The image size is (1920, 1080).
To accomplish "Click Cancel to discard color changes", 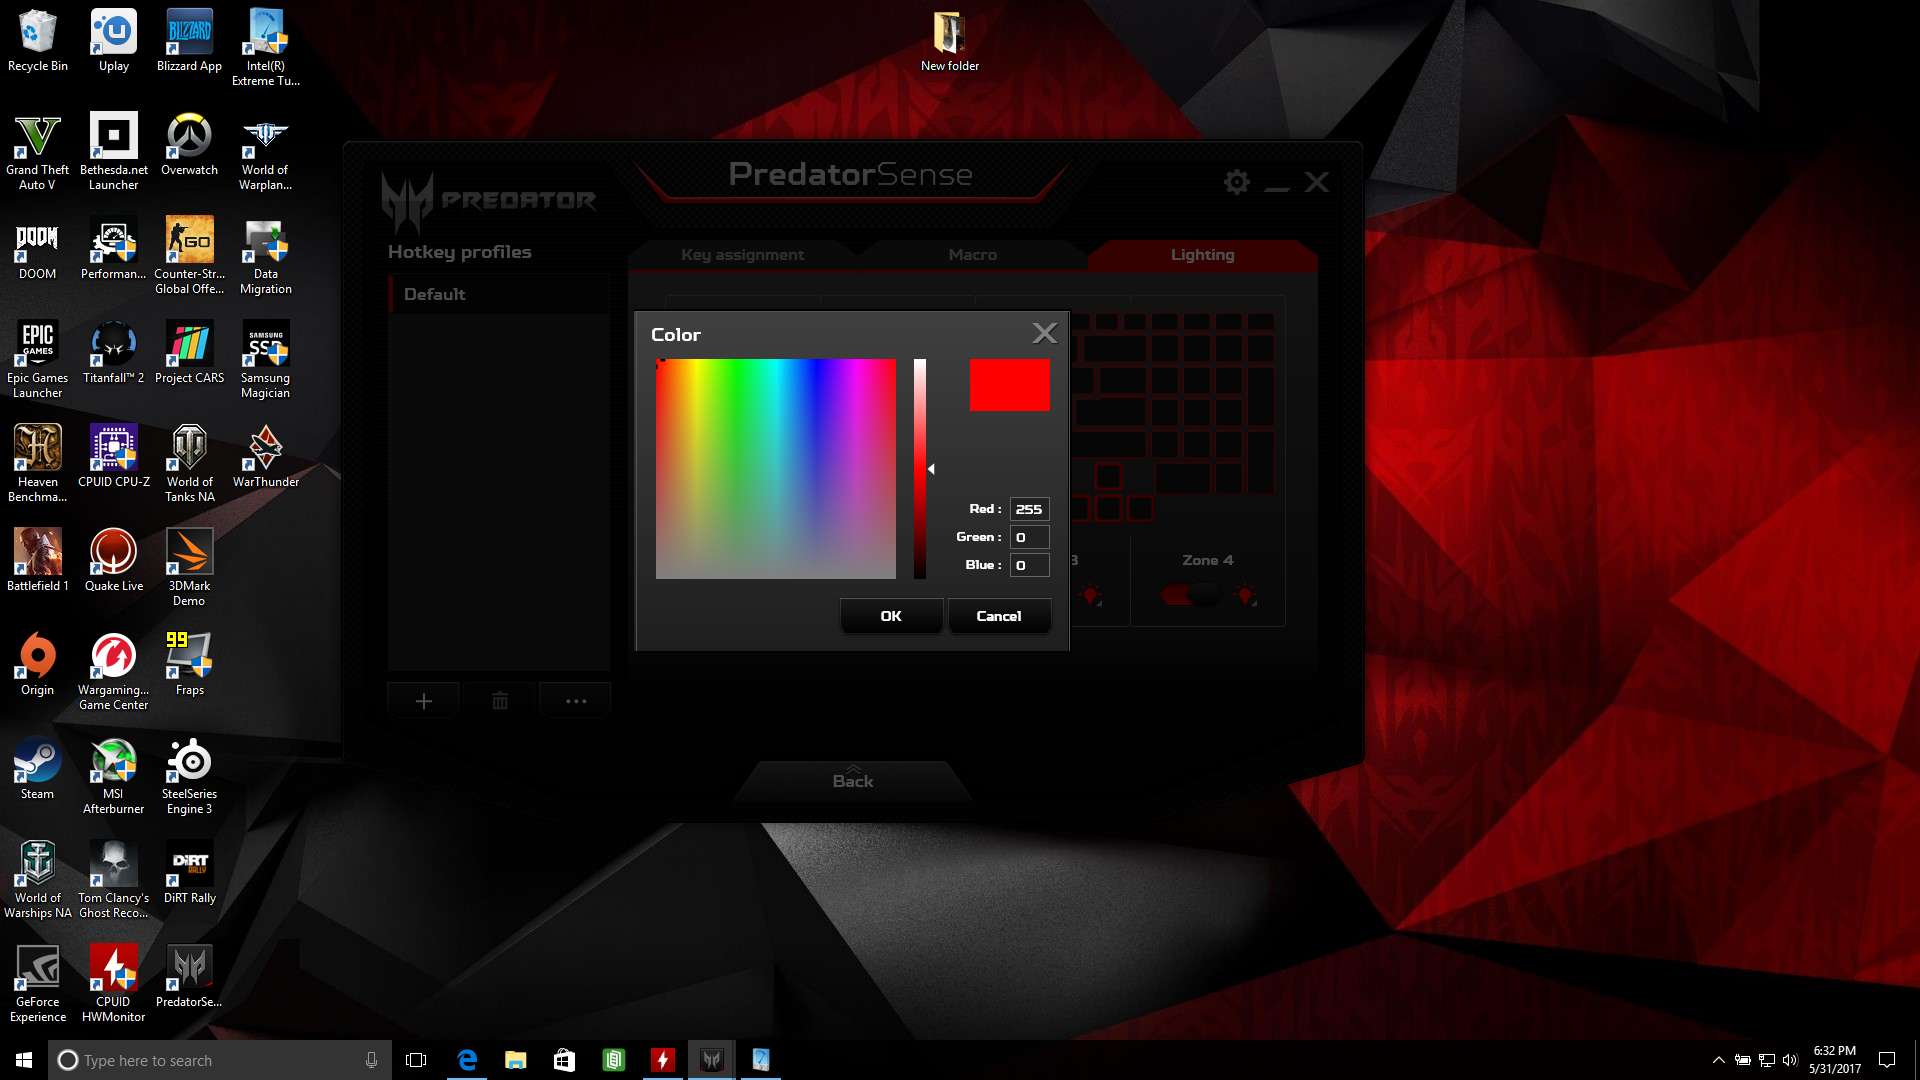I will point(998,615).
